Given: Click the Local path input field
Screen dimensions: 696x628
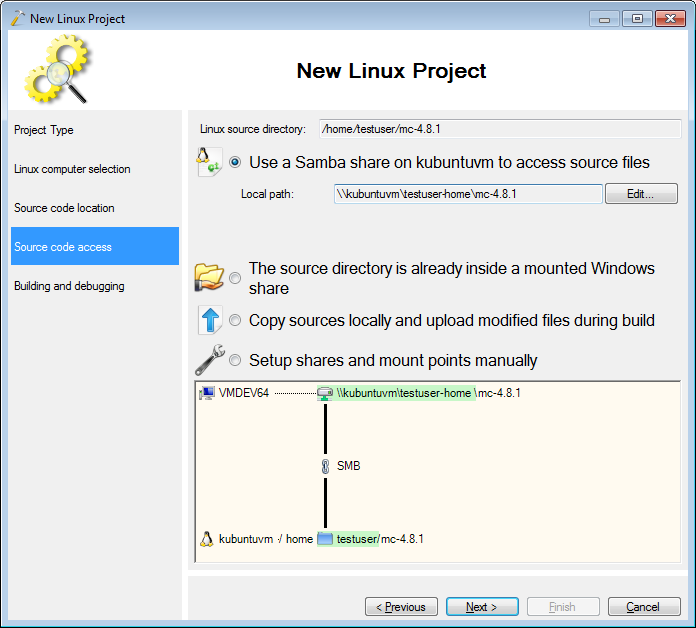Looking at the screenshot, I should tap(468, 194).
